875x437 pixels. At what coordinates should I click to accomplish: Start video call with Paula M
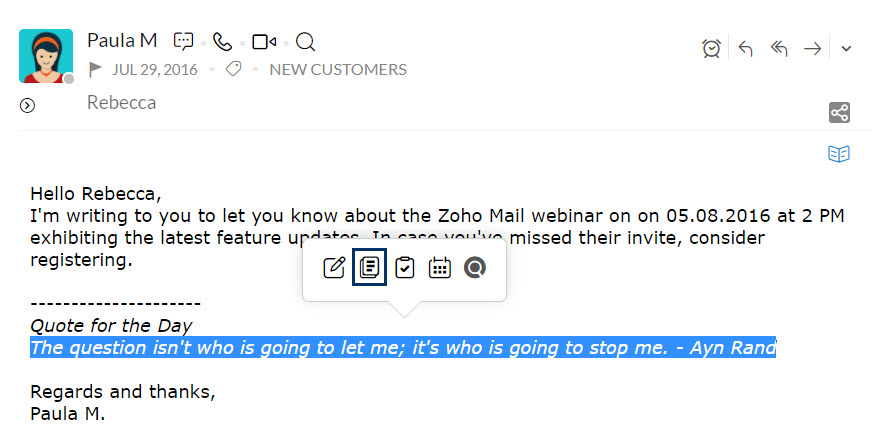264,42
